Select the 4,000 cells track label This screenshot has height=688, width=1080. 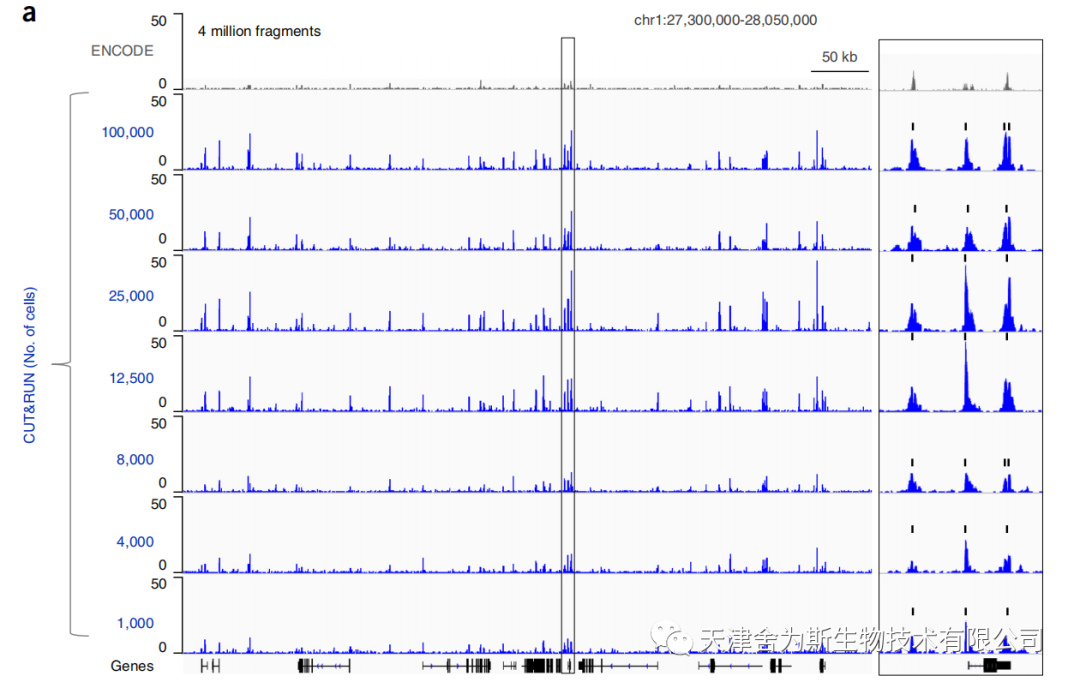coord(135,541)
